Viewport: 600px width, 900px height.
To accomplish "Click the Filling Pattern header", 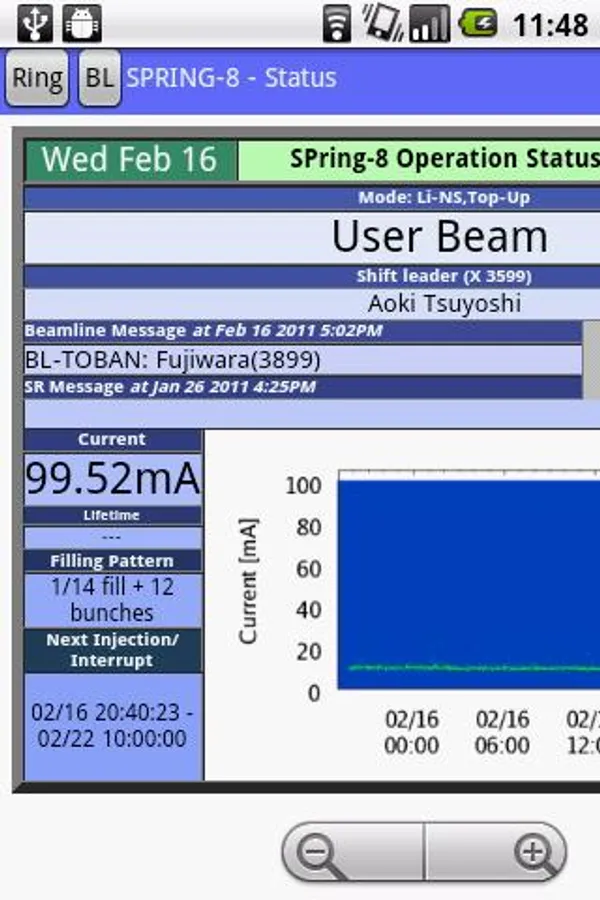I will point(113,561).
